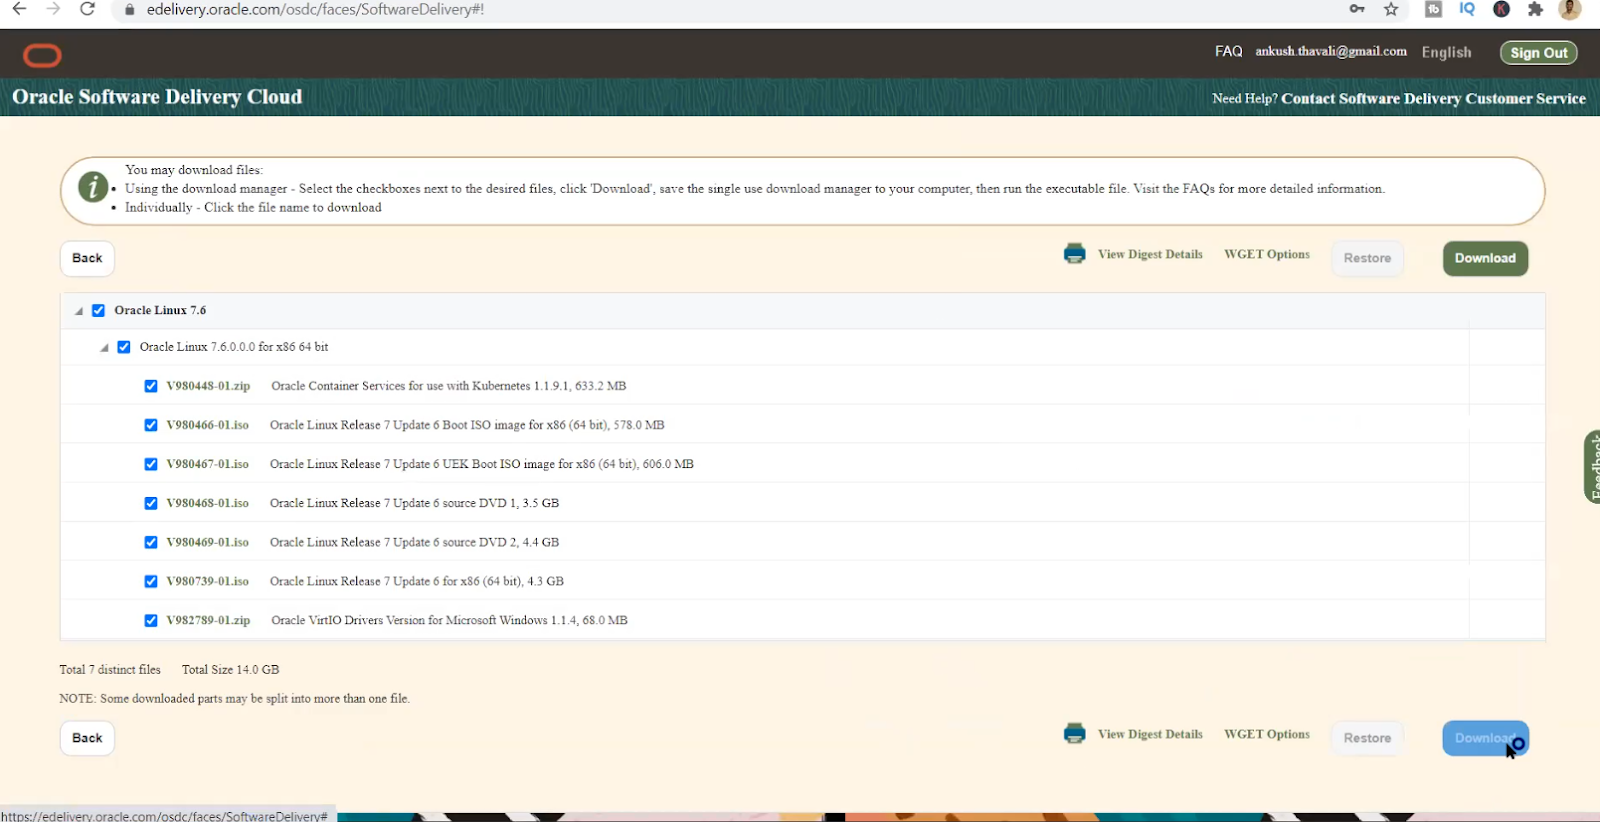
Task: Open the Chrome profile avatar
Action: (x=1570, y=9)
